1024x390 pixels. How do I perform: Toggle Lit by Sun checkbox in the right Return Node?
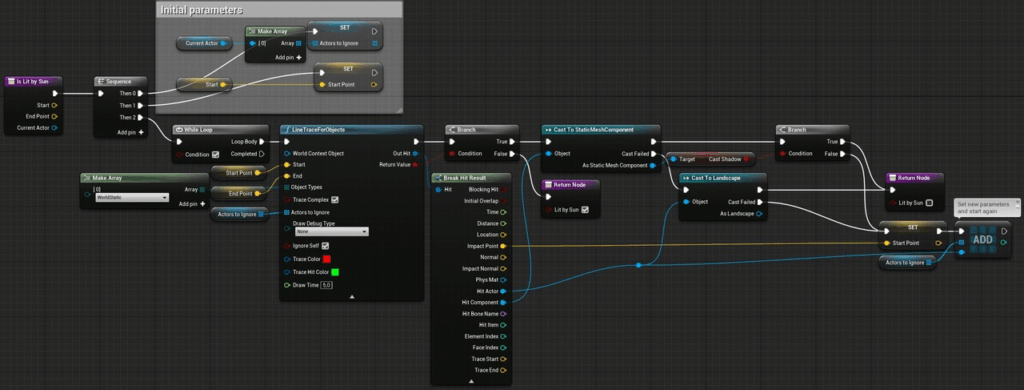tap(929, 203)
